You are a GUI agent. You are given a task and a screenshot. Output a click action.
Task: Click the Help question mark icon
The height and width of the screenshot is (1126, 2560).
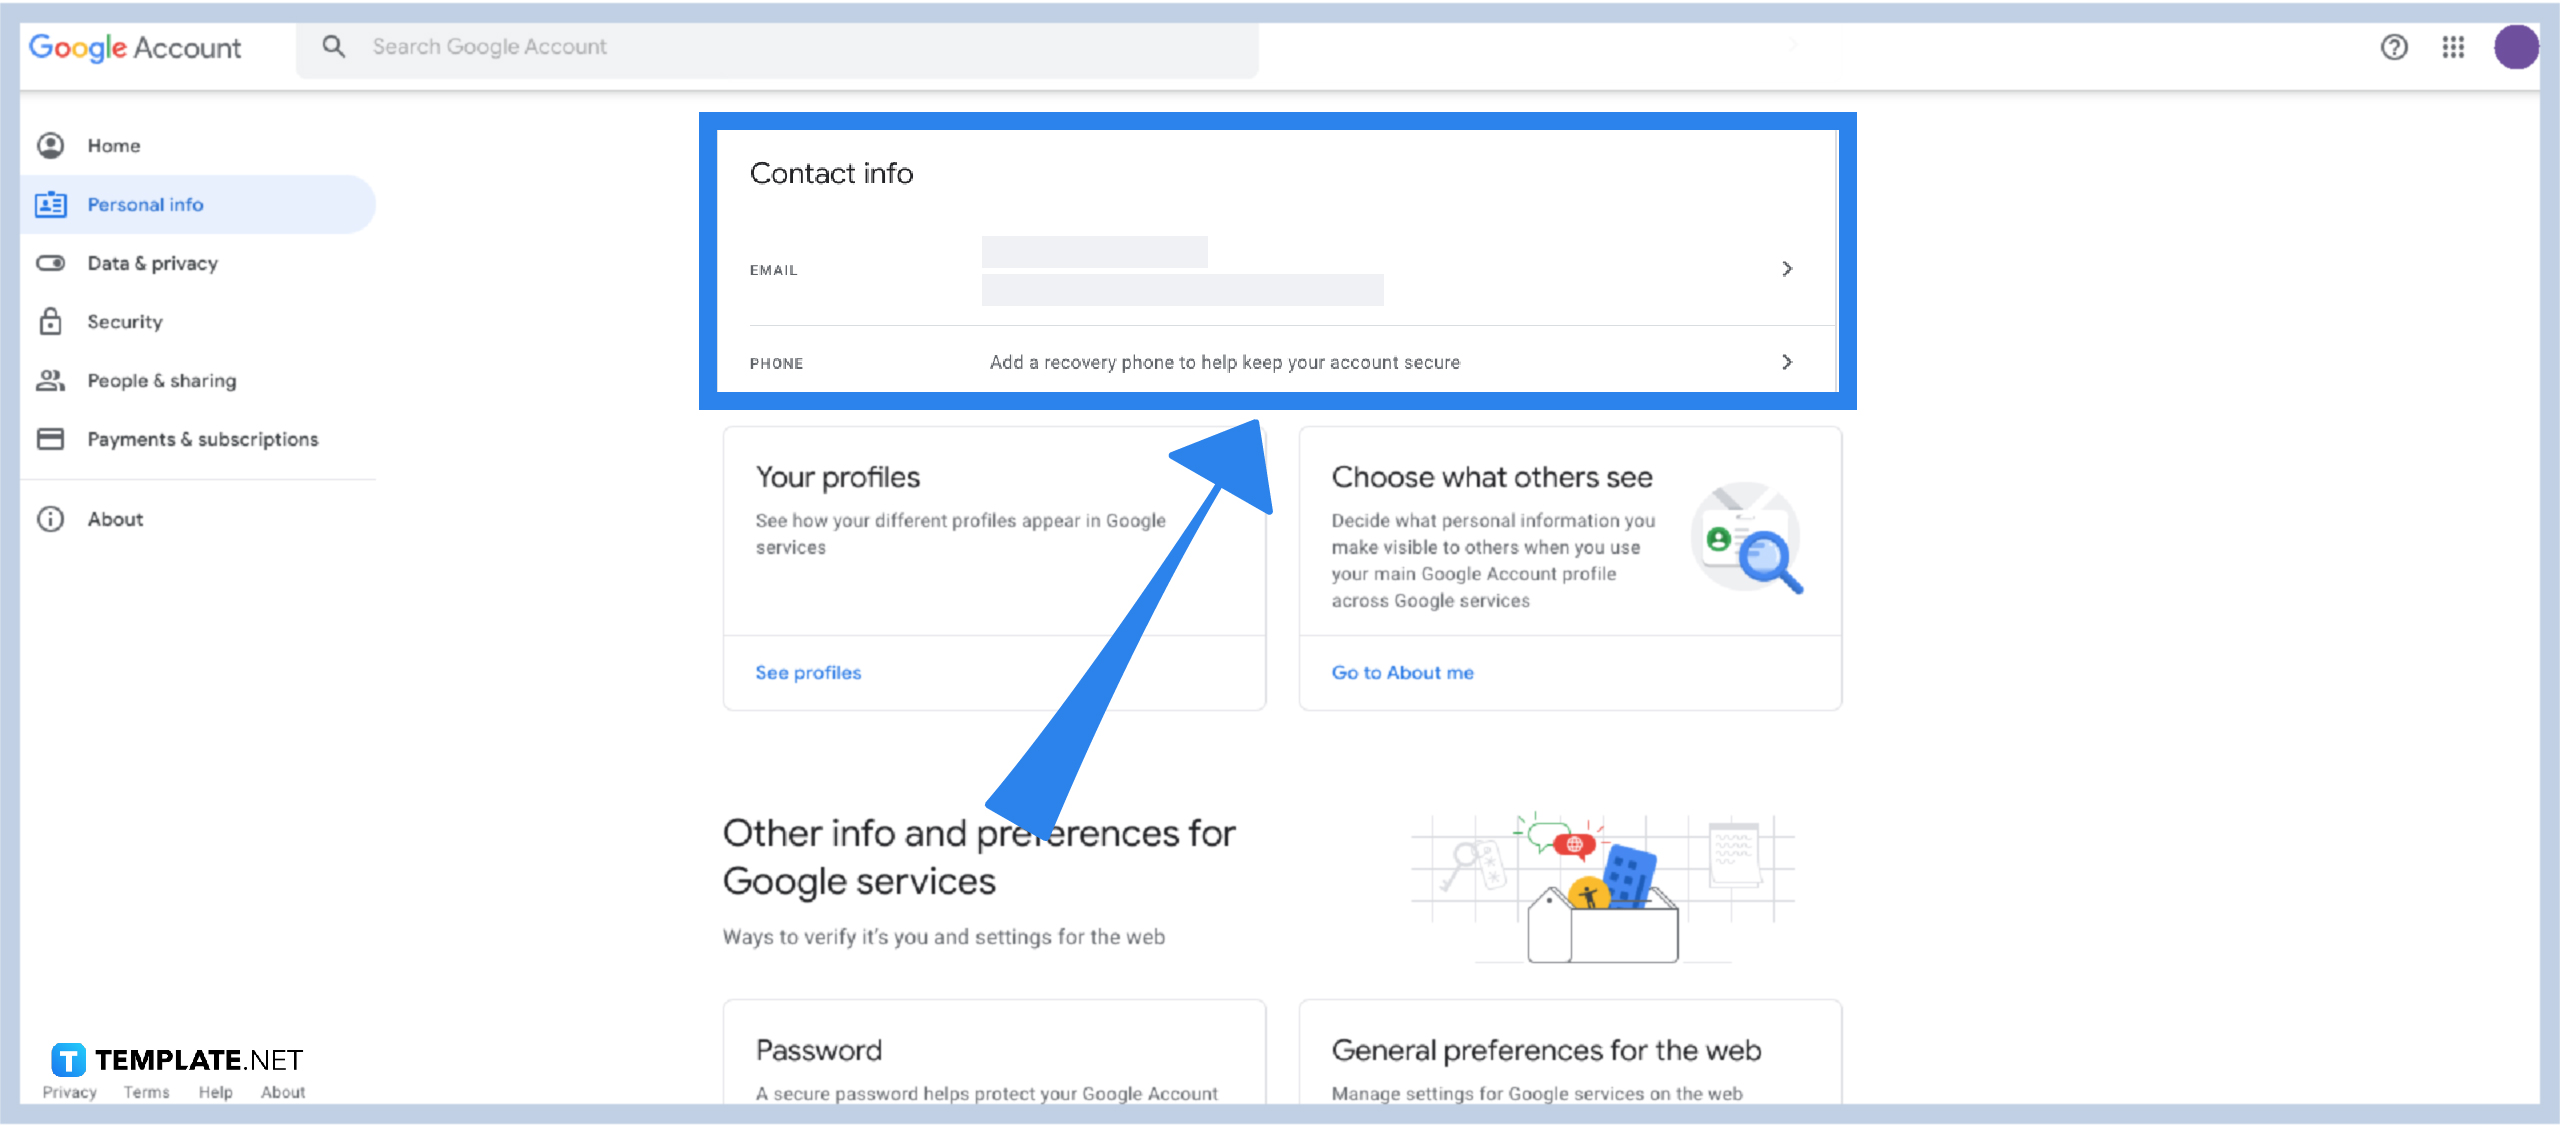pyautogui.click(x=2395, y=46)
